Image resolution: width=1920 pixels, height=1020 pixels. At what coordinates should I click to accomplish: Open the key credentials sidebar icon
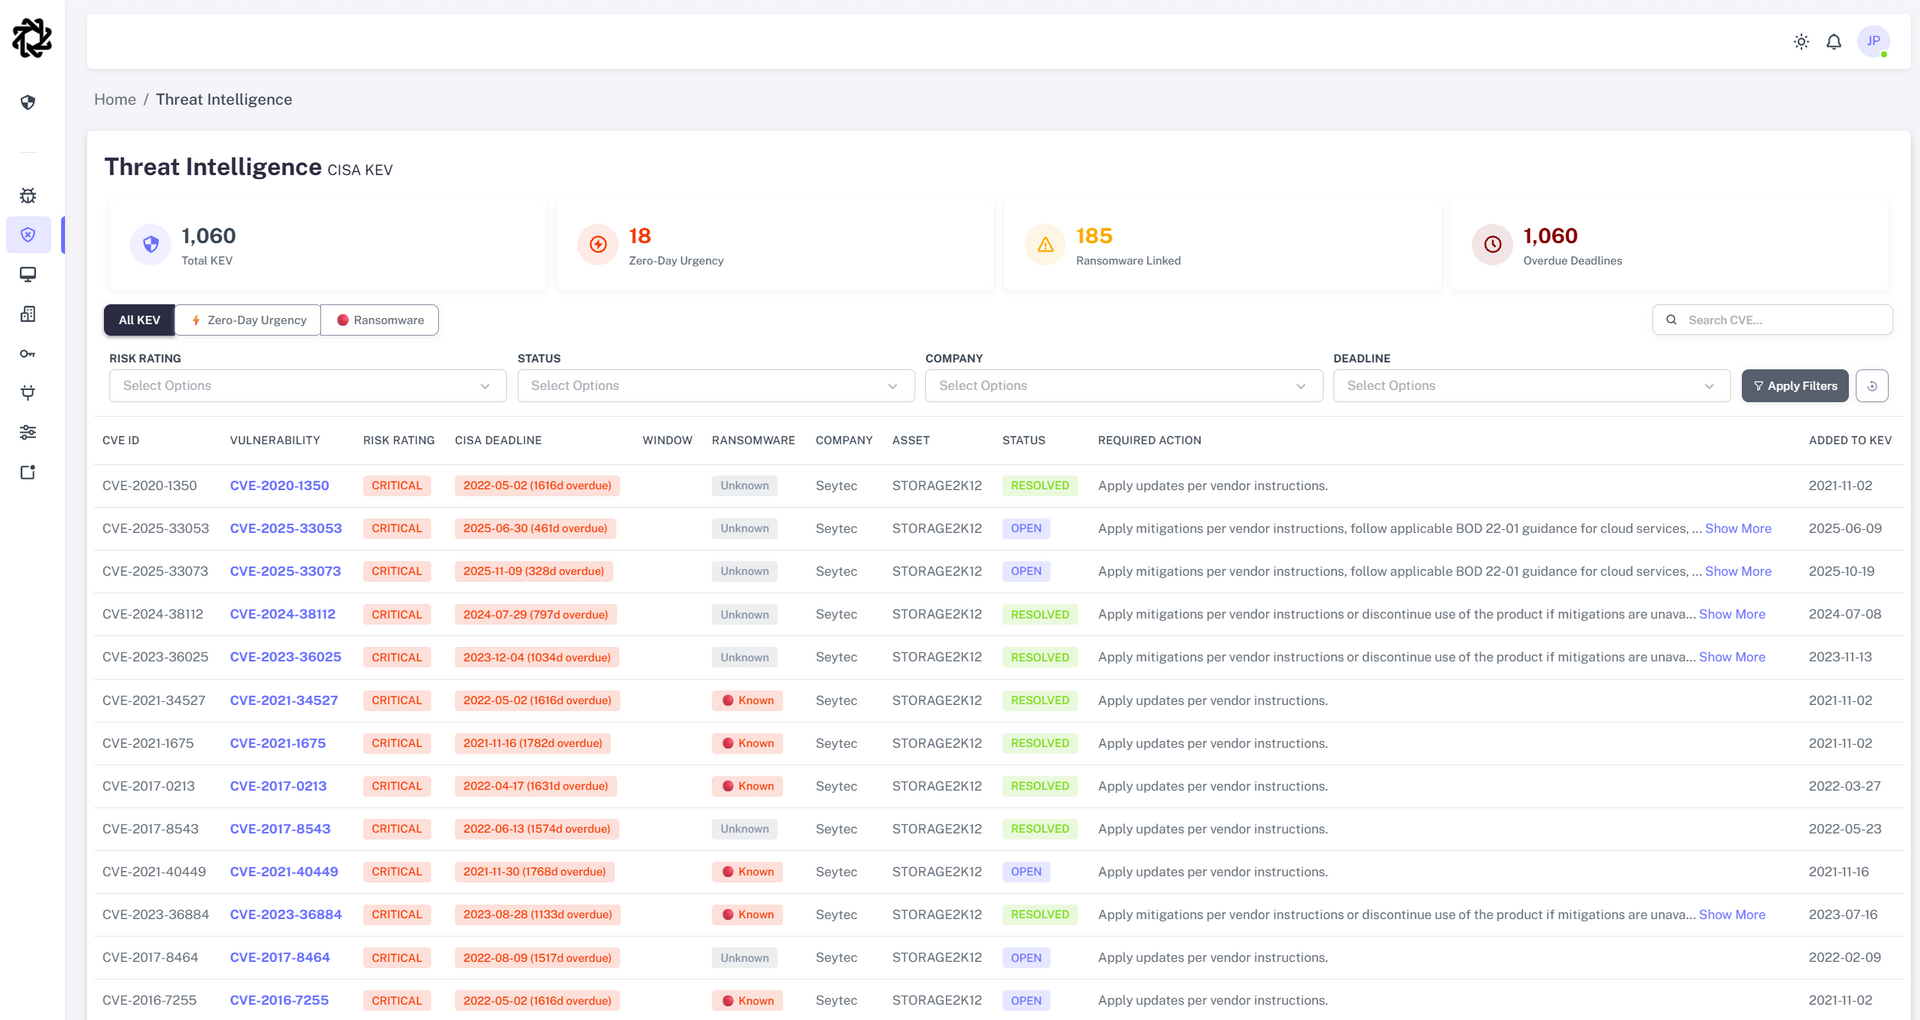click(x=28, y=354)
